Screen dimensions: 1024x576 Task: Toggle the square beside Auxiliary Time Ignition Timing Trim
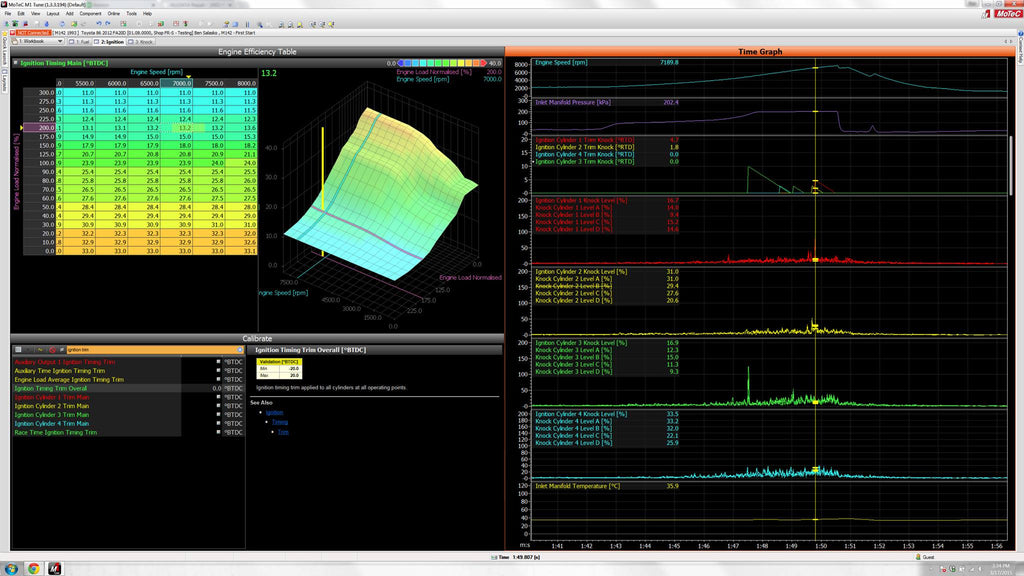click(x=218, y=370)
